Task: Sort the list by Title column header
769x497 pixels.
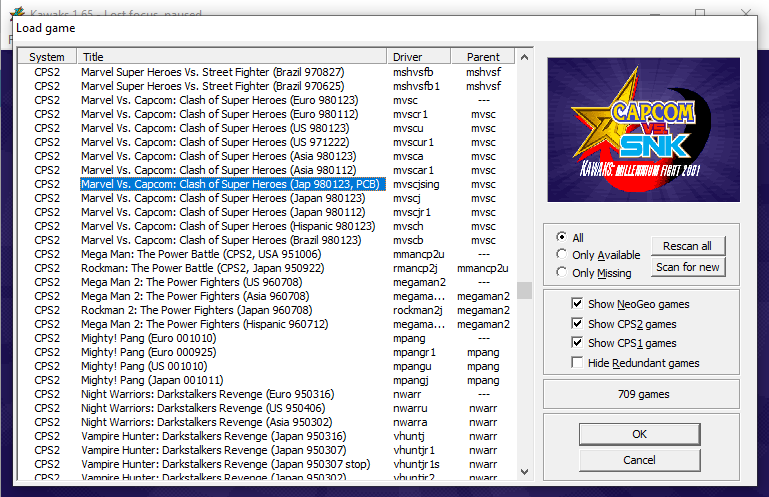Action: 232,57
